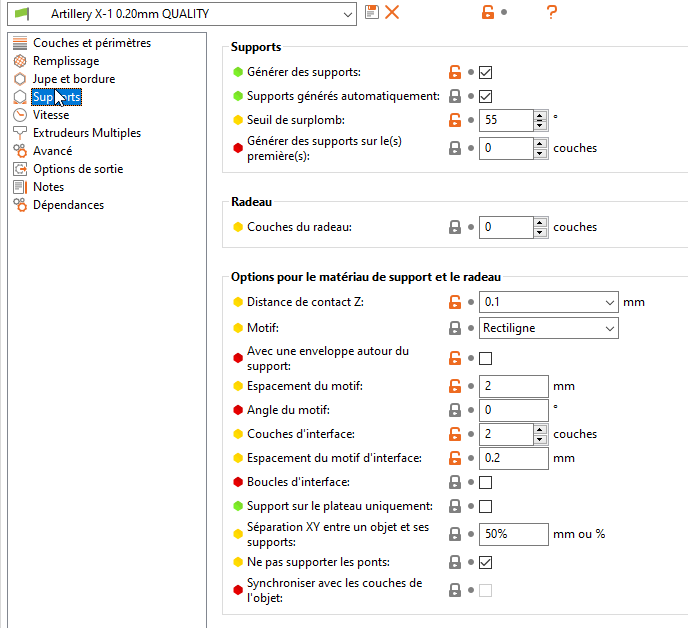688x628 pixels.
Task: Click unlocked padlock beside Espacement du motif
Action: point(455,386)
